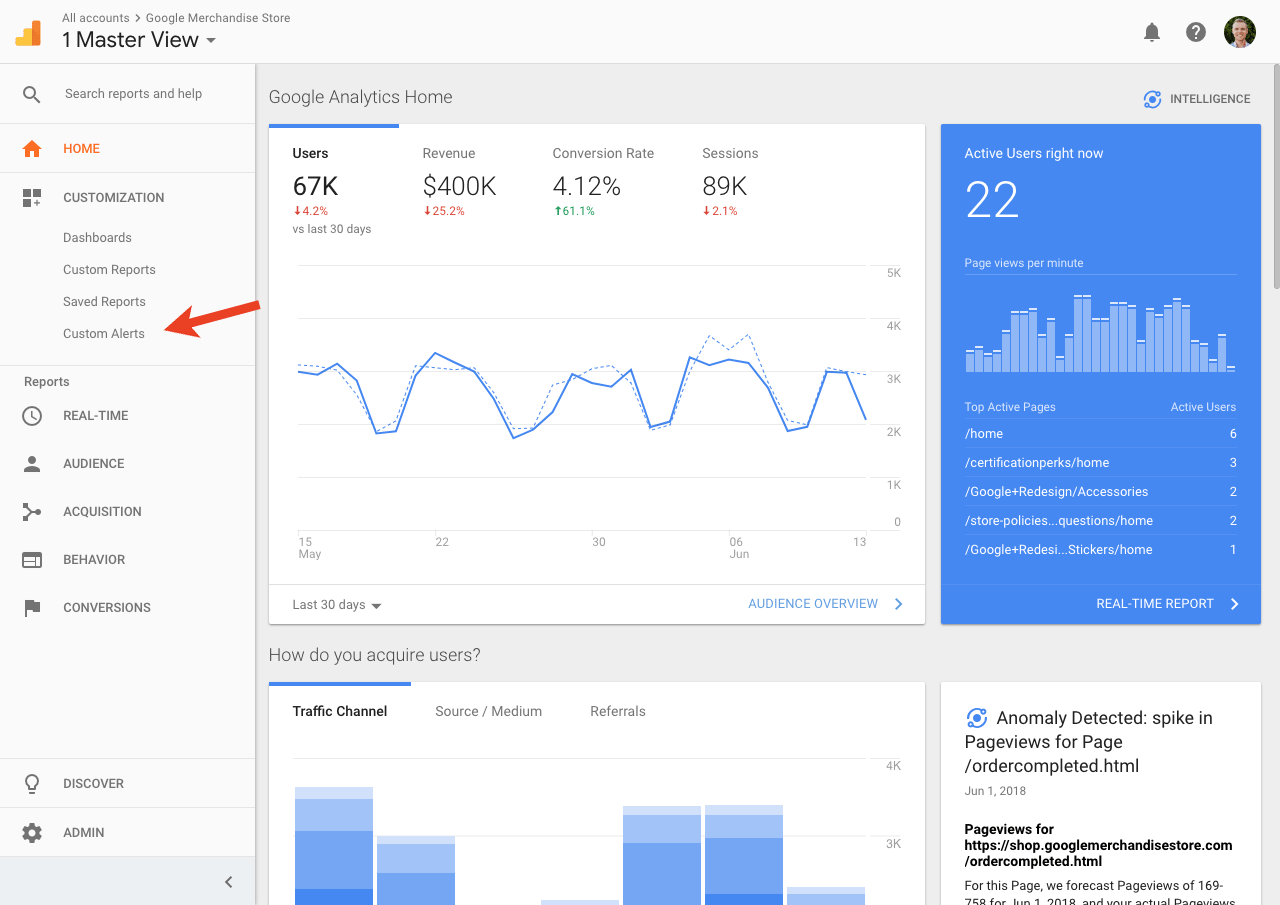Click the Google Analytics Home heading
1280x905 pixels.
[360, 97]
